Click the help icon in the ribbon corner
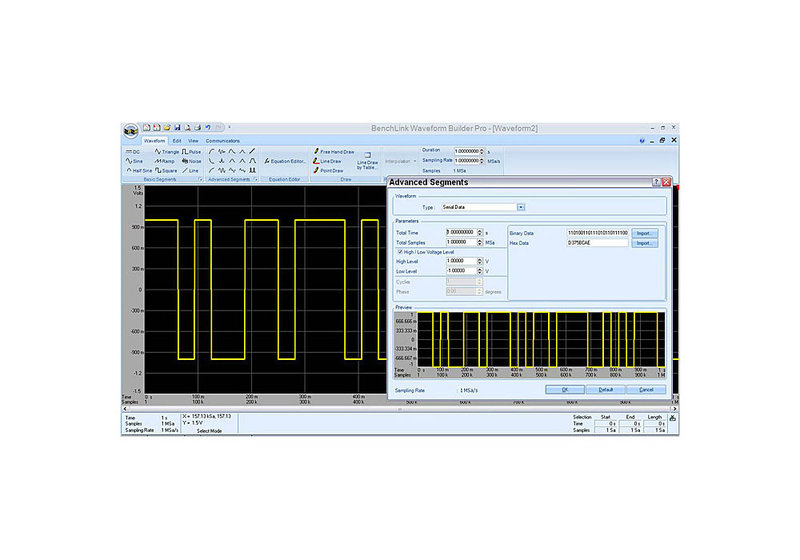Screen dimensions: 800x560 [642, 141]
